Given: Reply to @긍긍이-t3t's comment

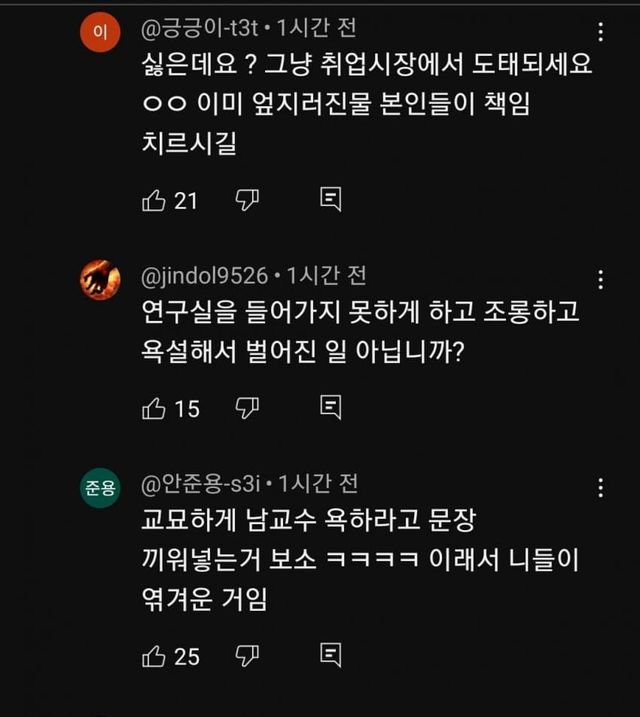Looking at the screenshot, I should pos(330,200).
